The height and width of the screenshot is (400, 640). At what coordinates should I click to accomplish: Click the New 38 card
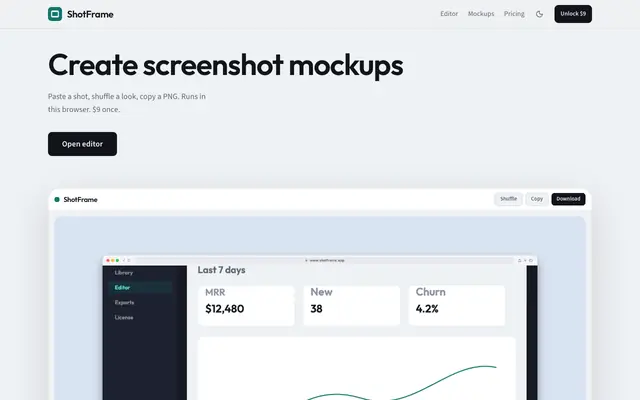click(351, 305)
